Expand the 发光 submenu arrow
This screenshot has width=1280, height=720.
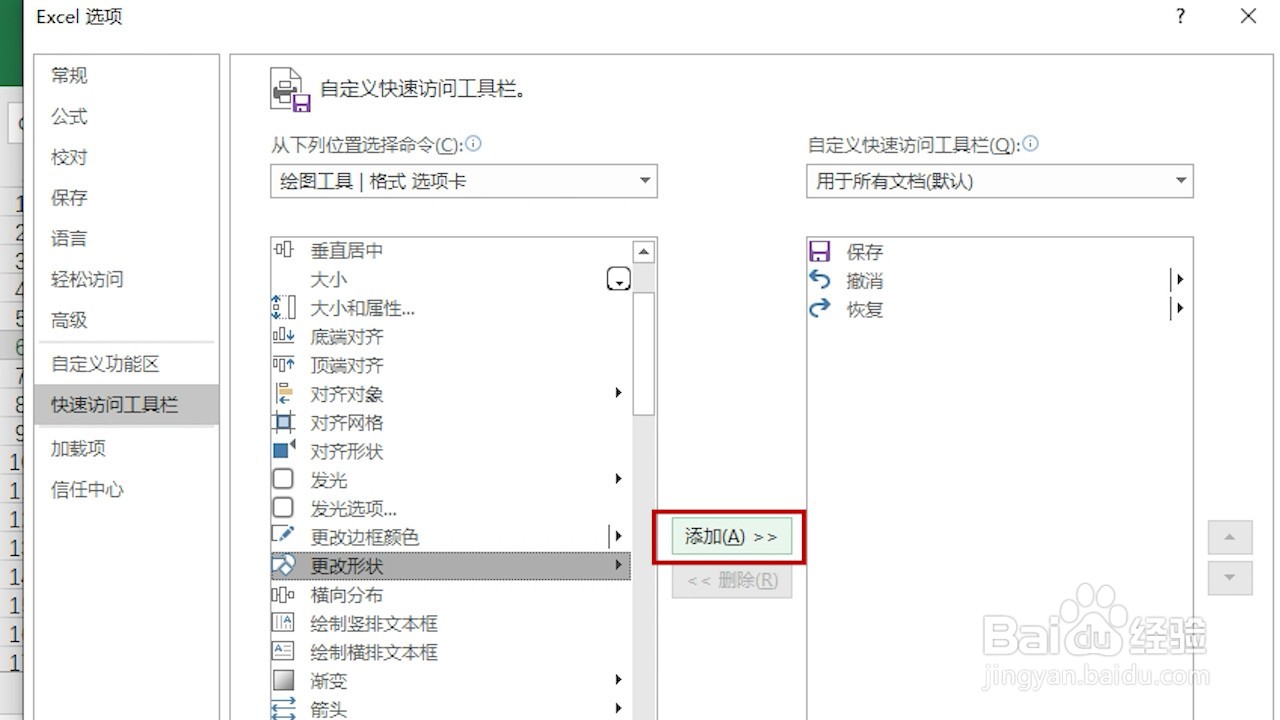pyautogui.click(x=618, y=479)
